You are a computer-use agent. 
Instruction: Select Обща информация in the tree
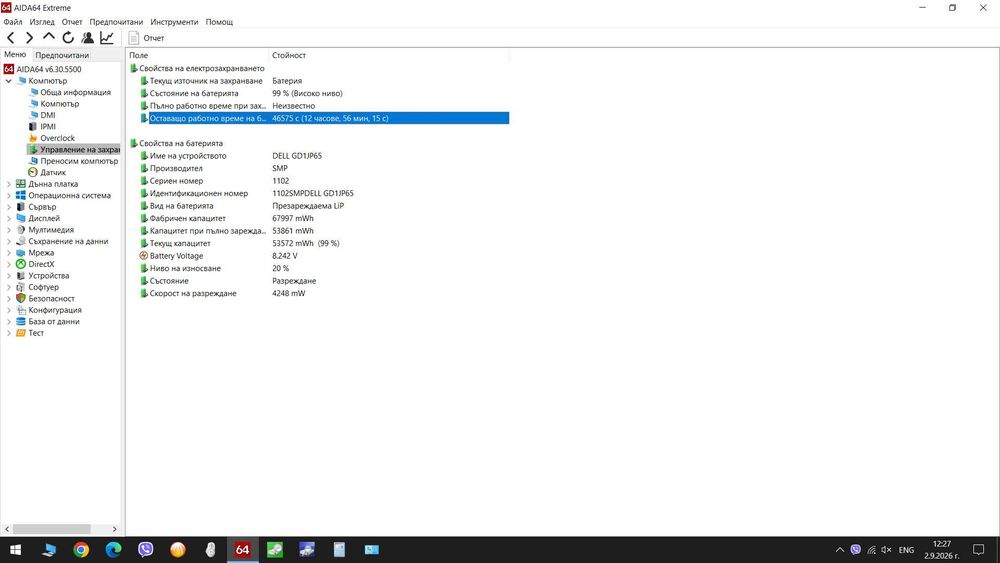[x=75, y=92]
